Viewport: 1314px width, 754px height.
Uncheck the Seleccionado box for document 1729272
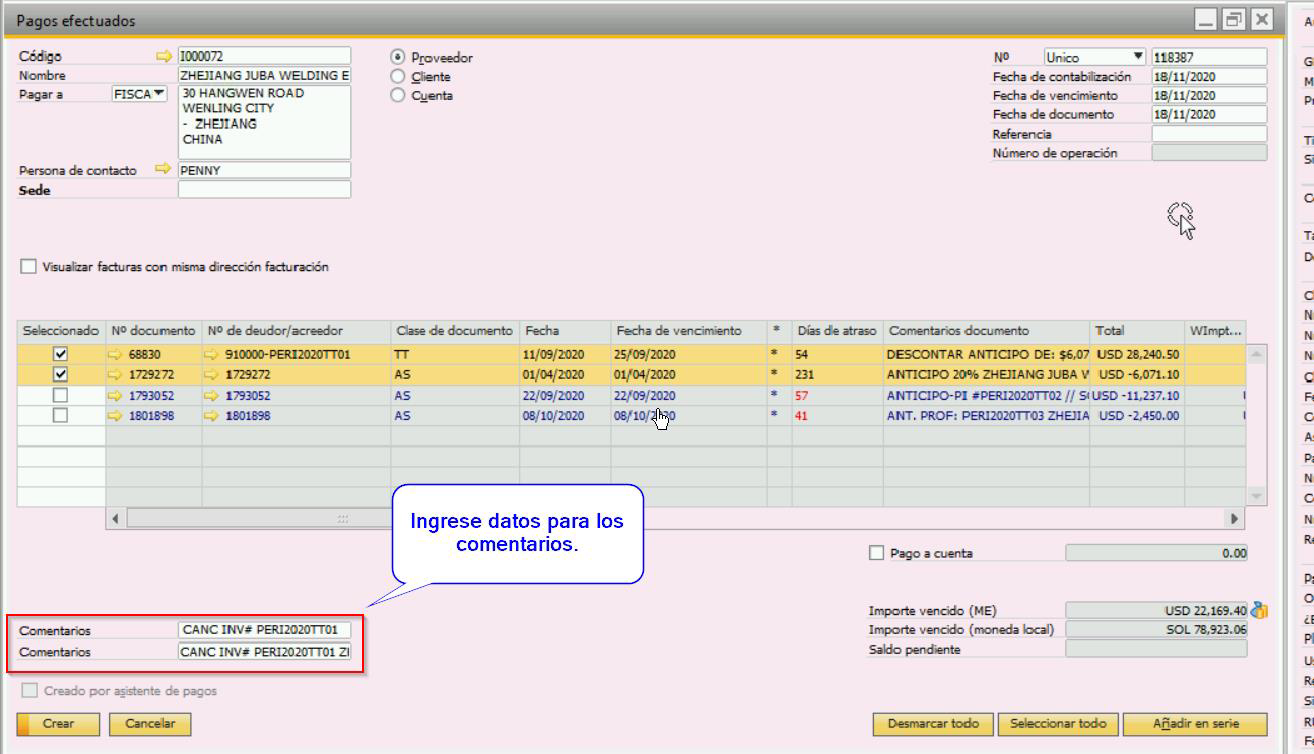point(60,375)
